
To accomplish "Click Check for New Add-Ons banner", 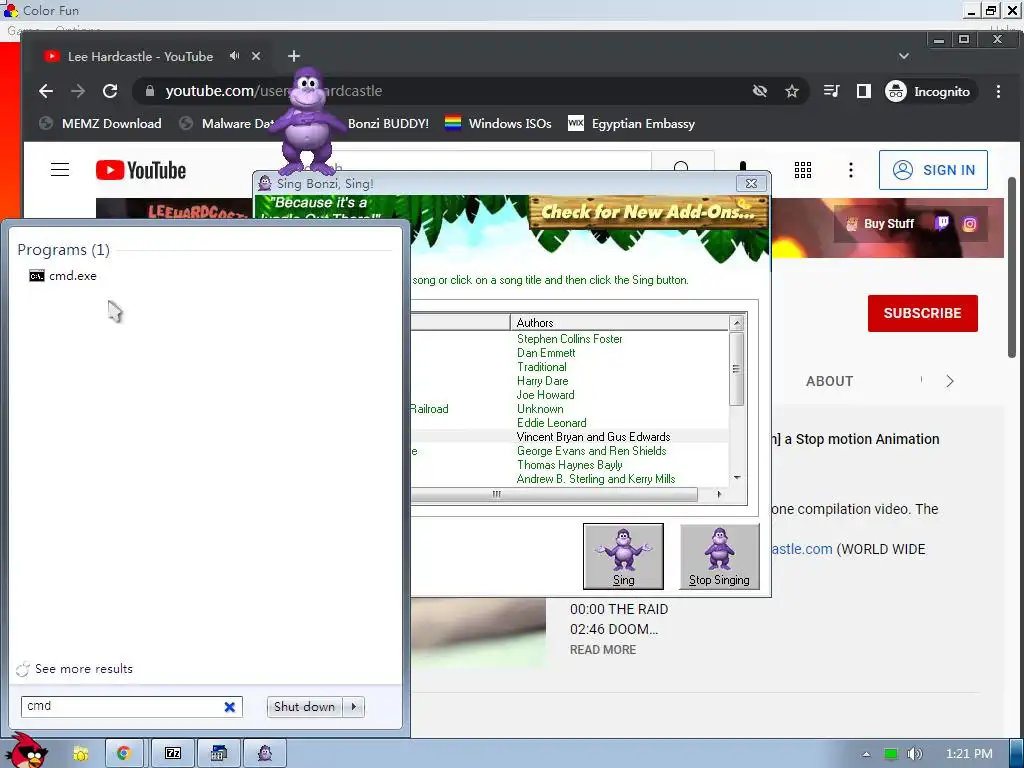I will pyautogui.click(x=648, y=212).
